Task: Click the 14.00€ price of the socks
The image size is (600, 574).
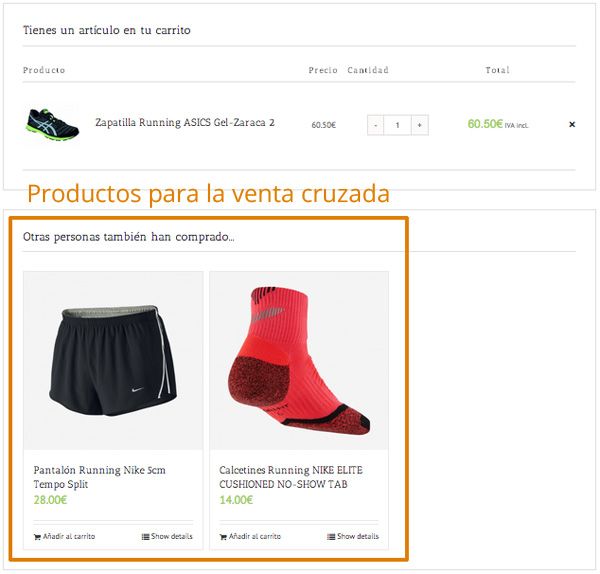Action: click(x=236, y=500)
